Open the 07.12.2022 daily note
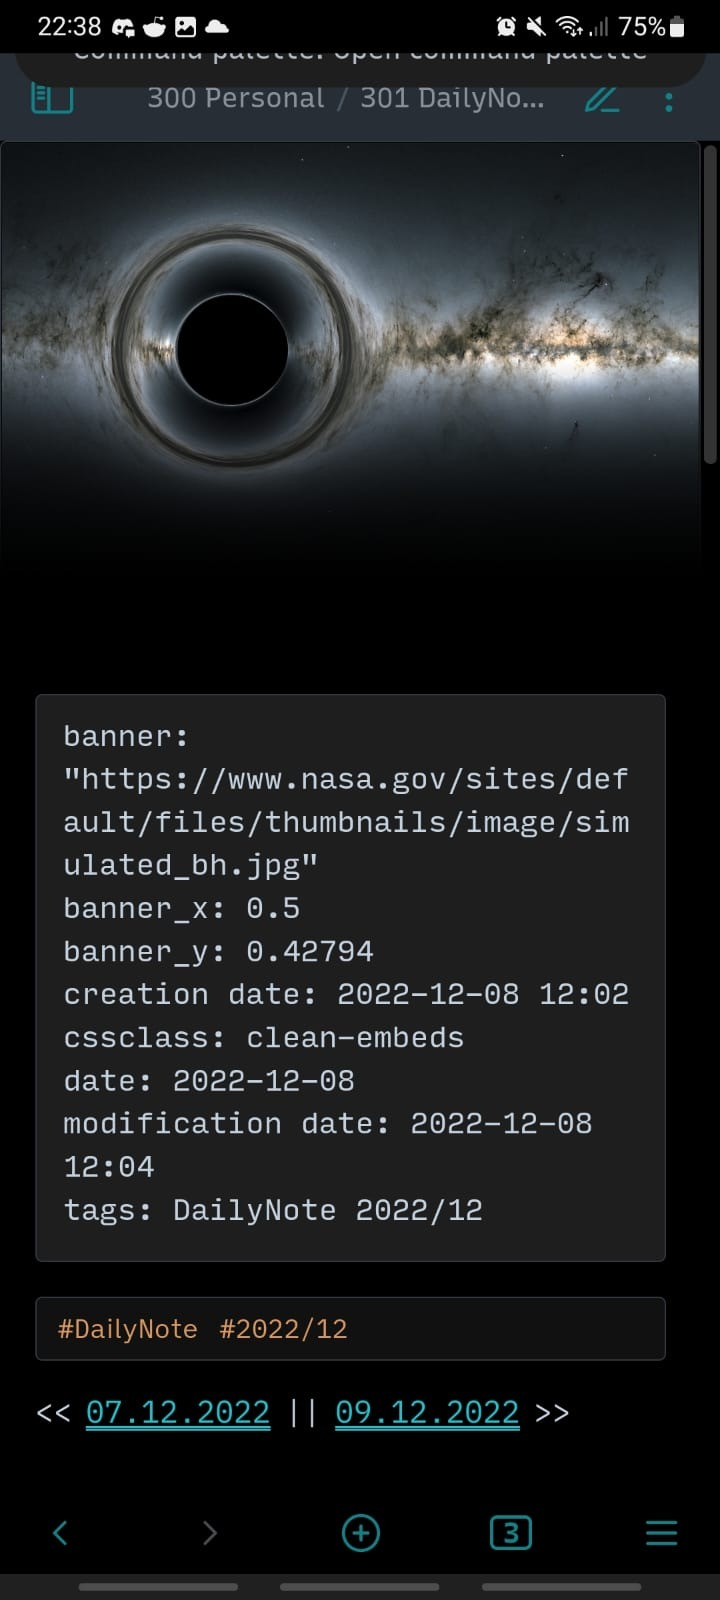Screen dimensions: 720x1600 (178, 1412)
